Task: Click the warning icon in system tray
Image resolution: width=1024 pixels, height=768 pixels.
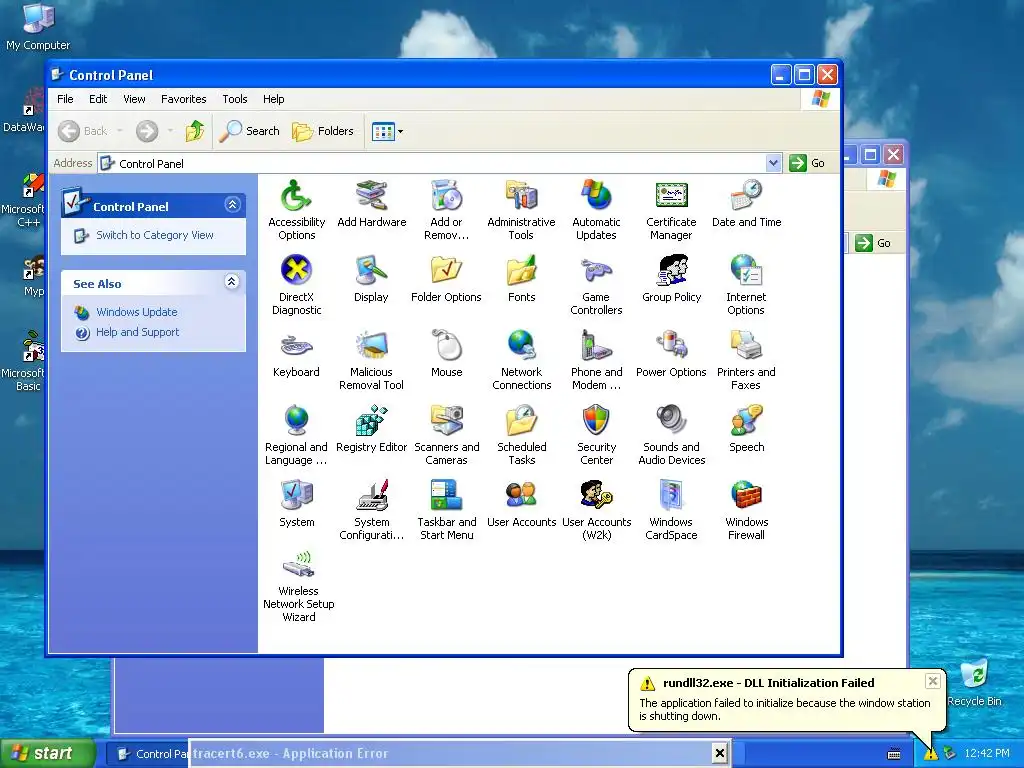Action: point(930,754)
